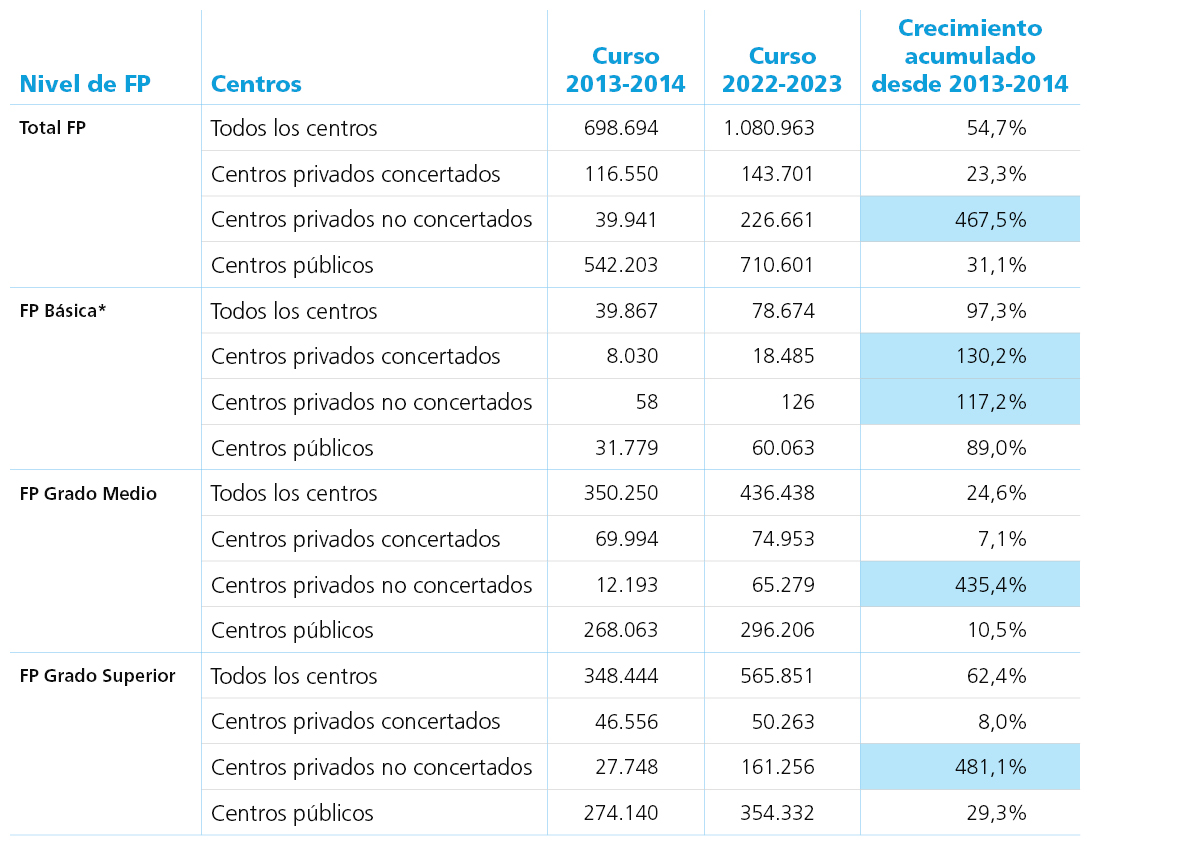Click the 'FP Grado Medio' row label
Viewport: 1180px width, 845px height.
tap(88, 493)
